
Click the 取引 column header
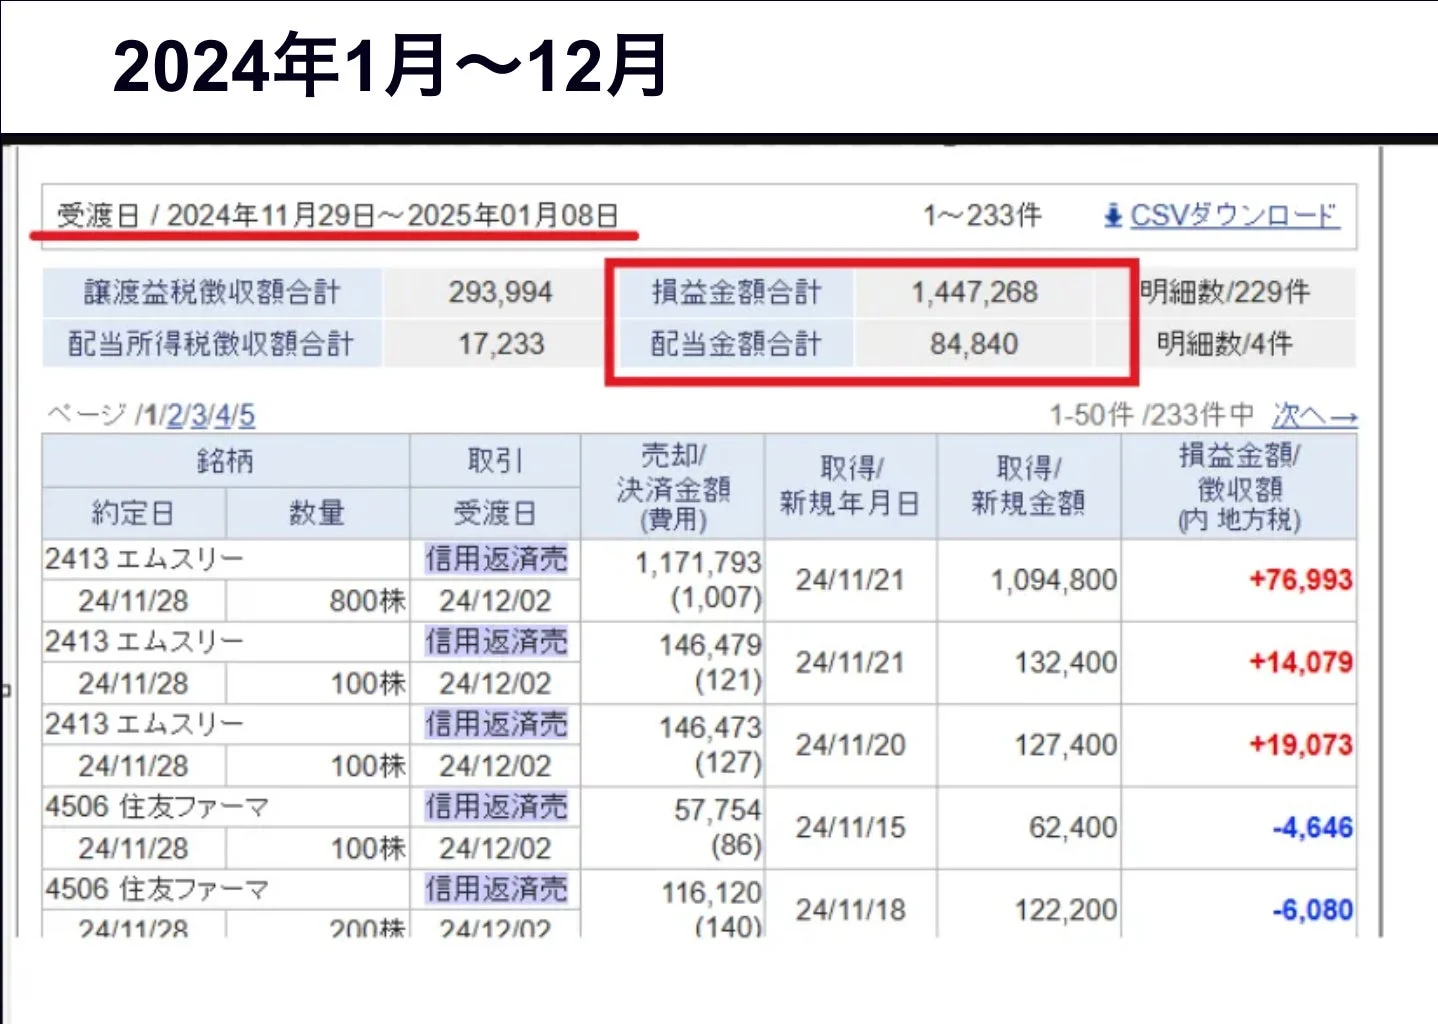(495, 460)
